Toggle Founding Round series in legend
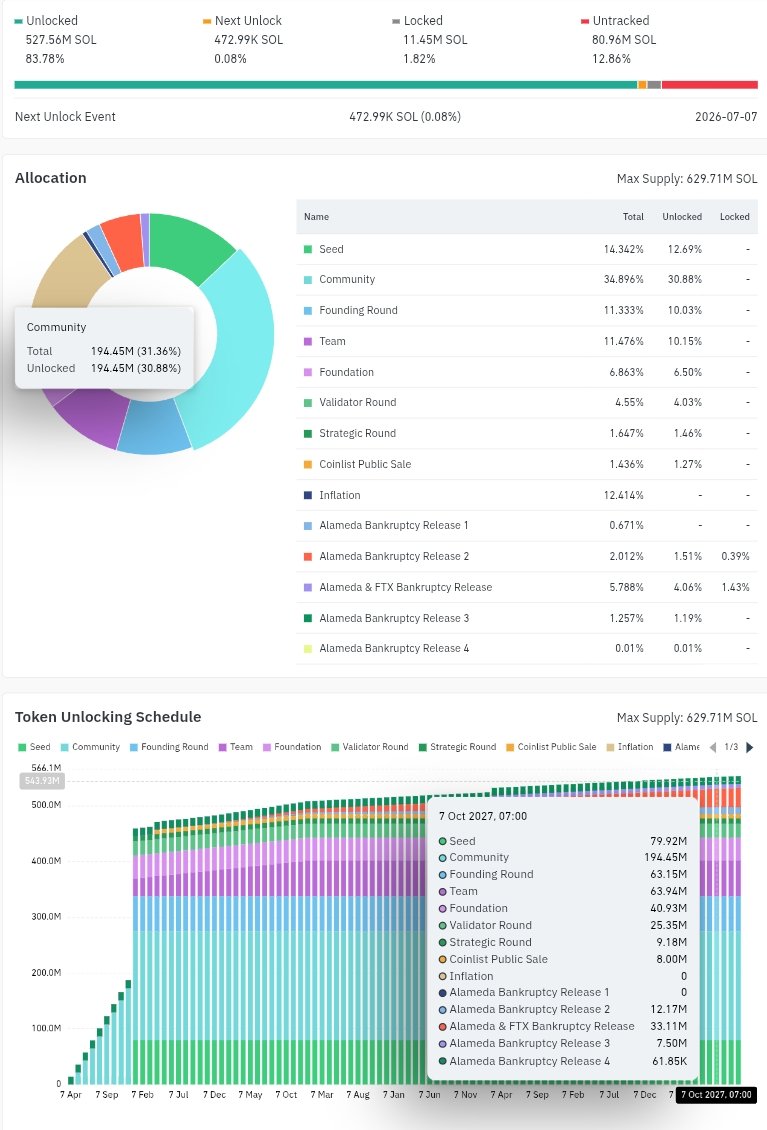Viewport: 767px width, 1130px height. pyautogui.click(x=169, y=747)
